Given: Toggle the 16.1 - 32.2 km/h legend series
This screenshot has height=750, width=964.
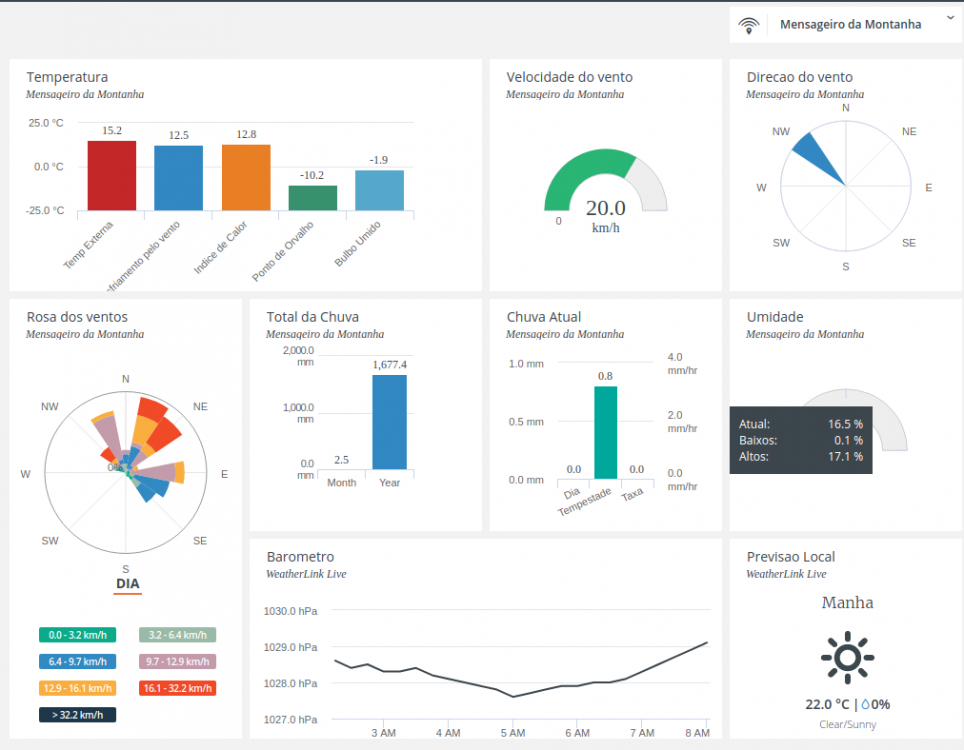Looking at the screenshot, I should tap(177, 688).
